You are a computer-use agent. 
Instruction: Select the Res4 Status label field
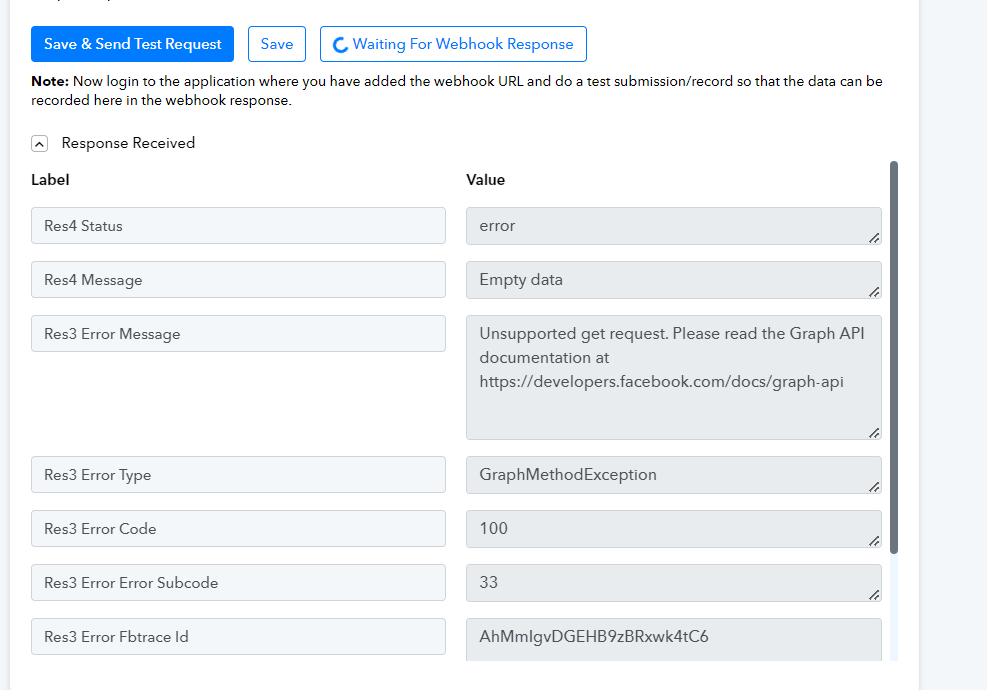[238, 225]
